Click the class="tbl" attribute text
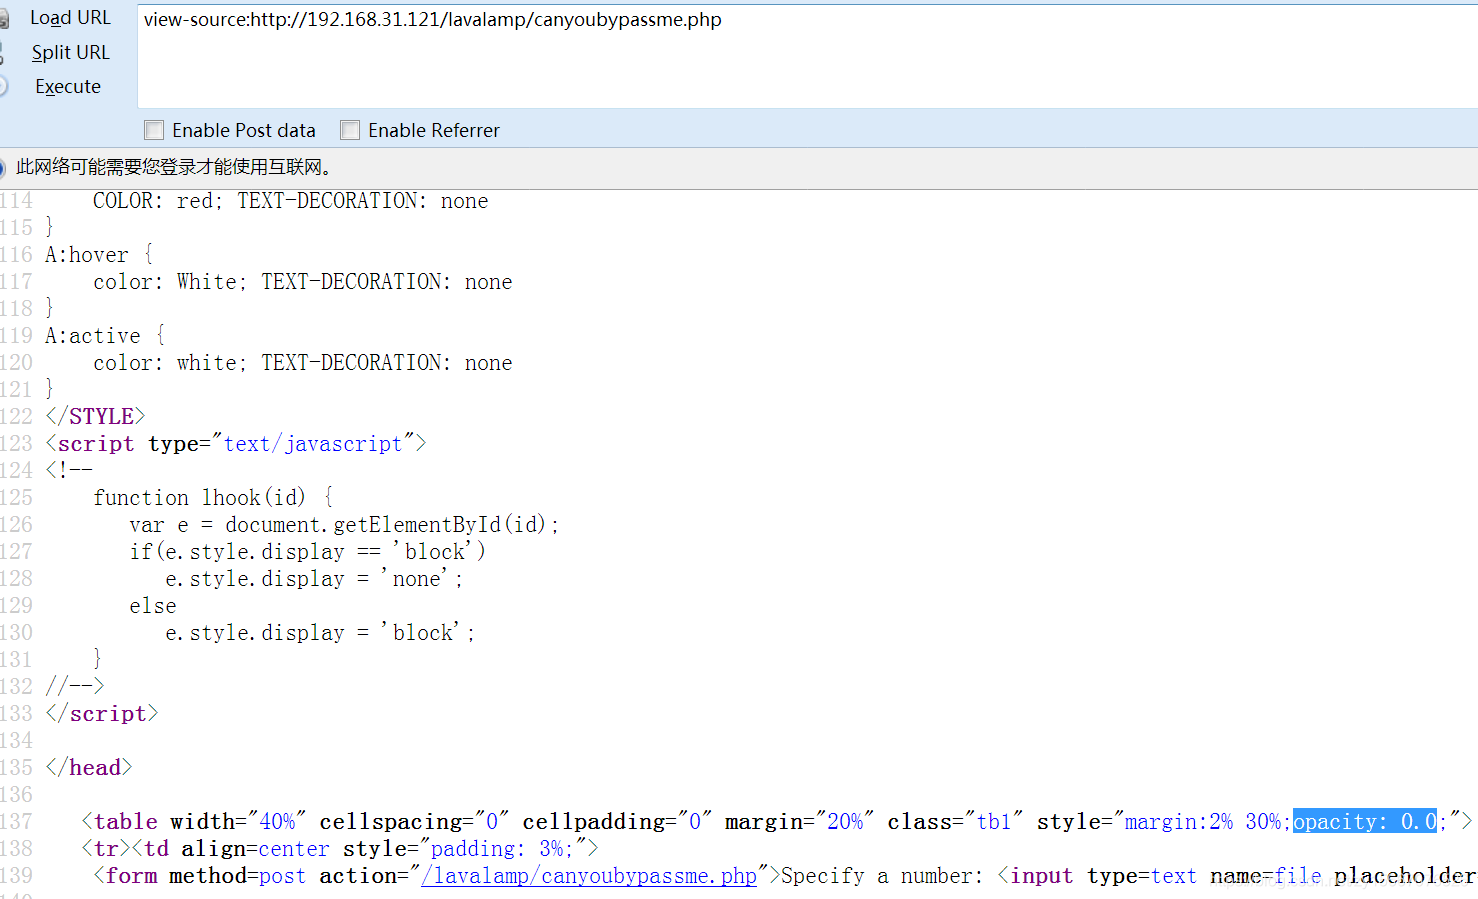 point(955,821)
